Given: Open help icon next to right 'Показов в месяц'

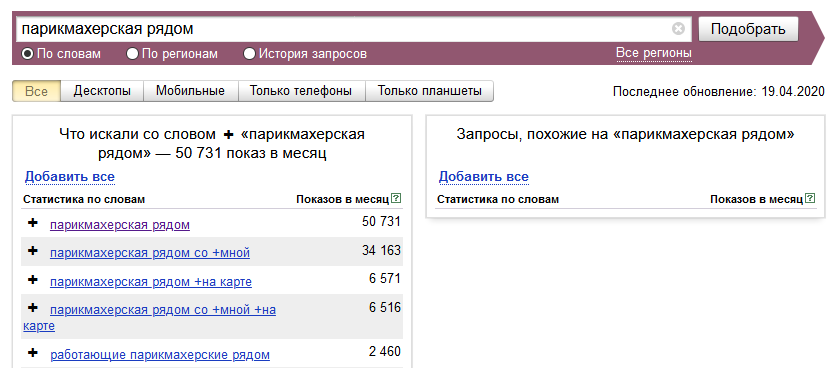Looking at the screenshot, I should 810,199.
